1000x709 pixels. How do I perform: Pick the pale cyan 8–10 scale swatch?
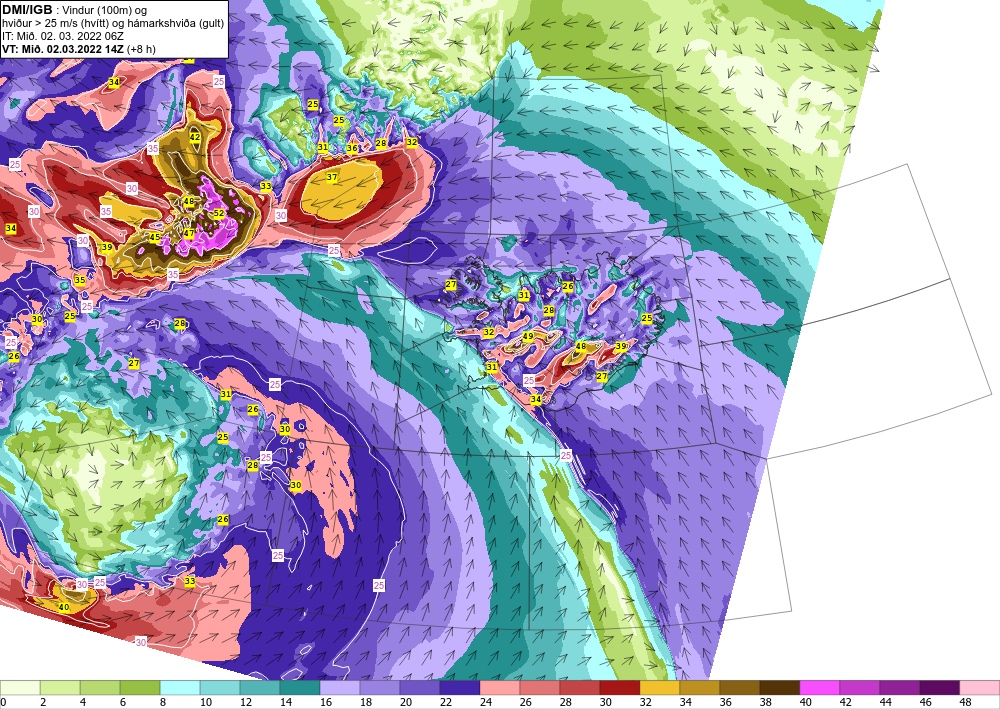(180, 687)
